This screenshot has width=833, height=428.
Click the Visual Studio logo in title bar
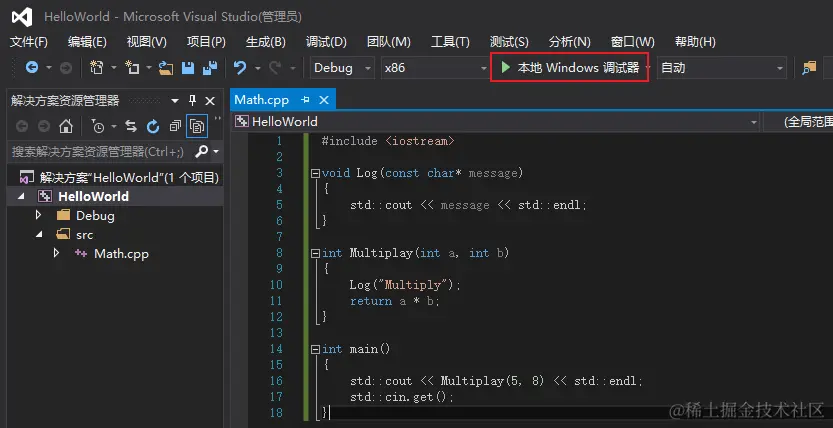pos(22,18)
